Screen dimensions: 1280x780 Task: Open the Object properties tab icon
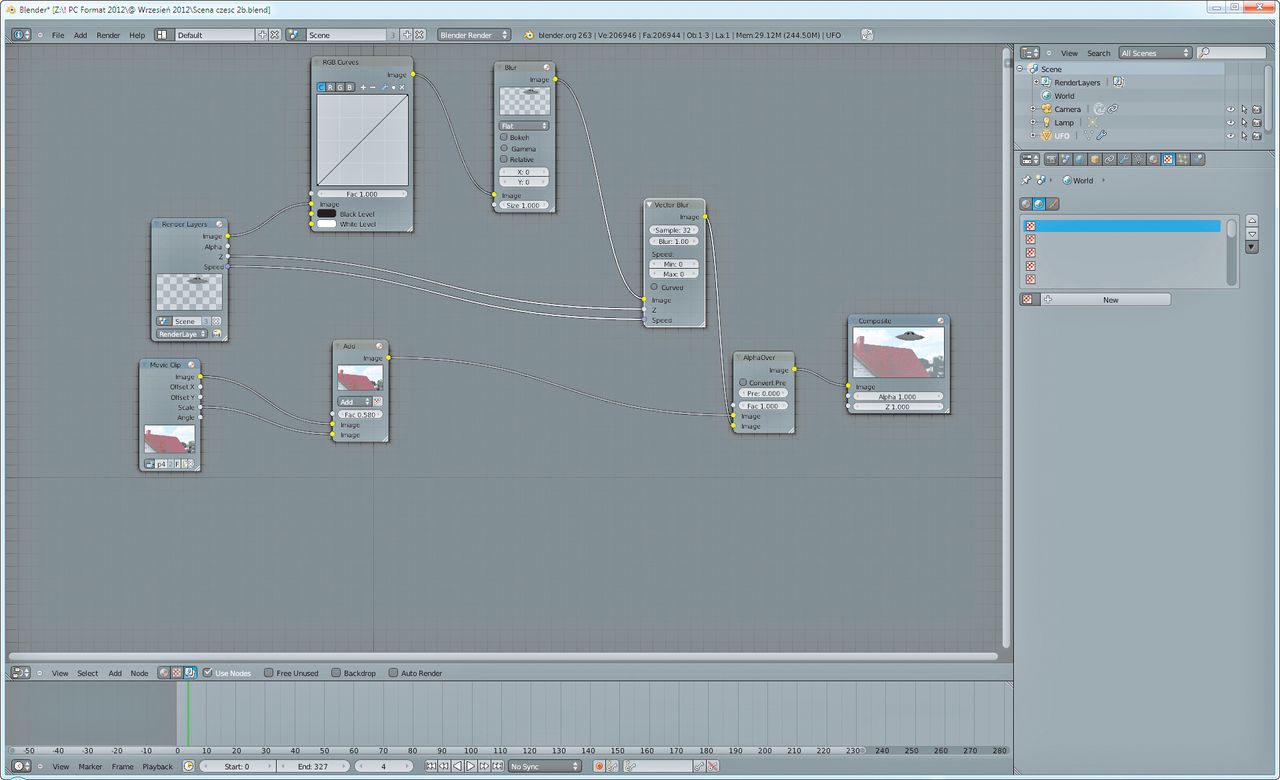coord(1095,159)
